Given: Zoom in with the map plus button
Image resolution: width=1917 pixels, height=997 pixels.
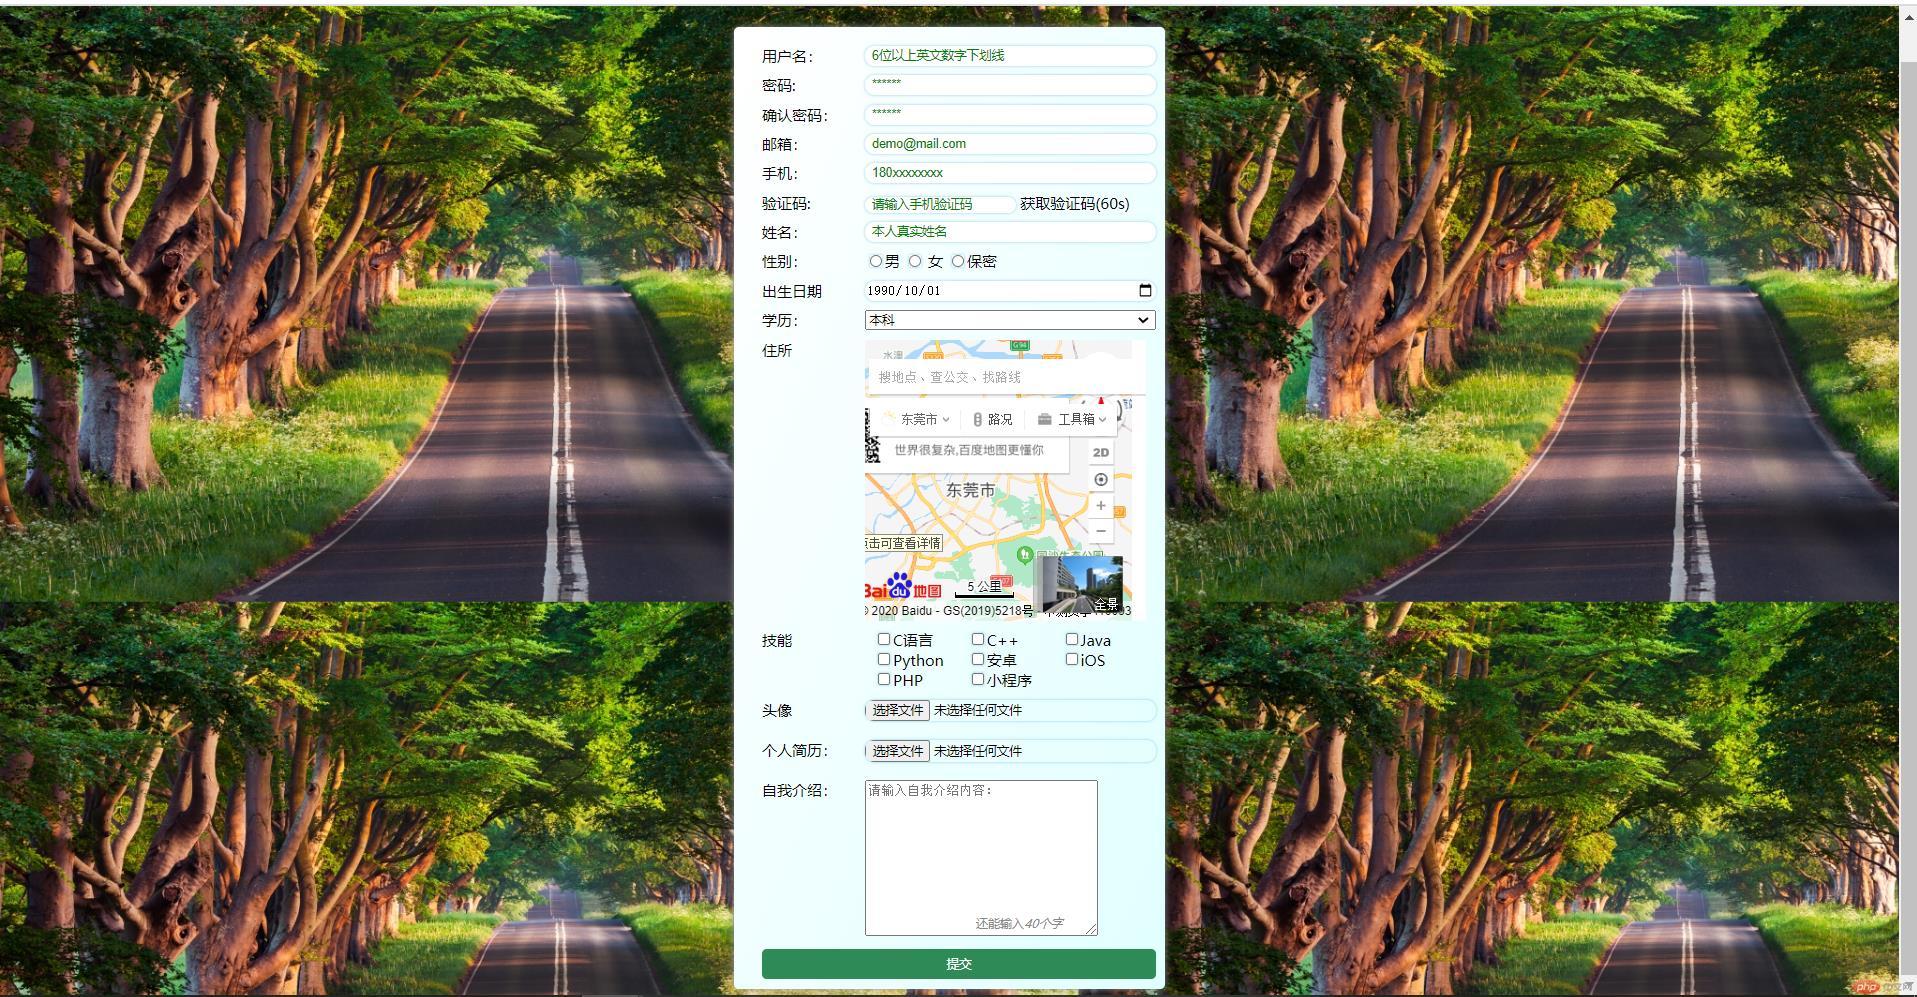Looking at the screenshot, I should [1100, 506].
